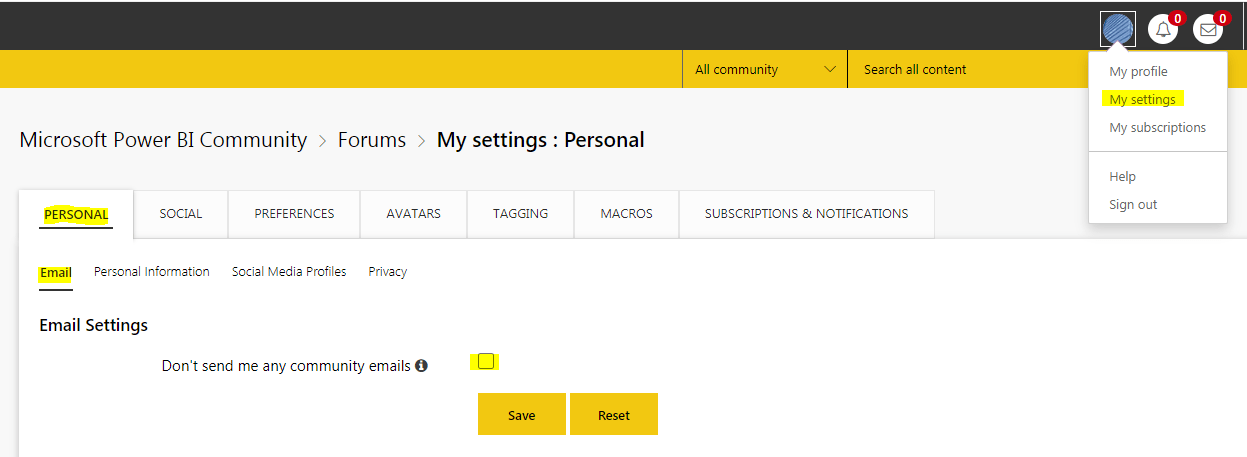Click the Email Settings heading text
Image resolution: width=1247 pixels, height=457 pixels.
94,325
